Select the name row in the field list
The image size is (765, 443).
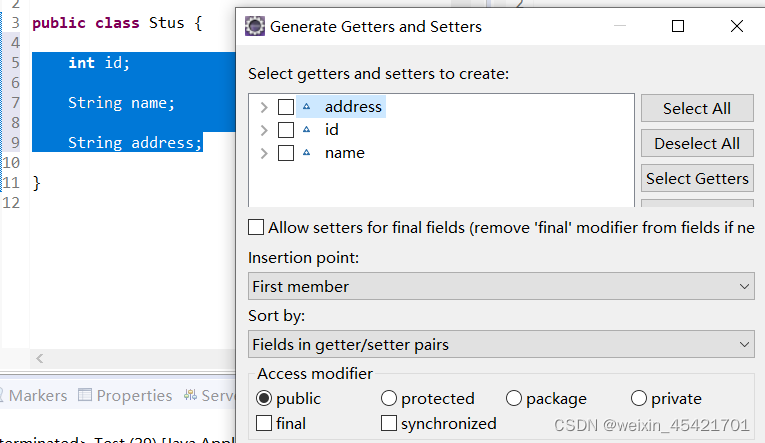tap(345, 153)
